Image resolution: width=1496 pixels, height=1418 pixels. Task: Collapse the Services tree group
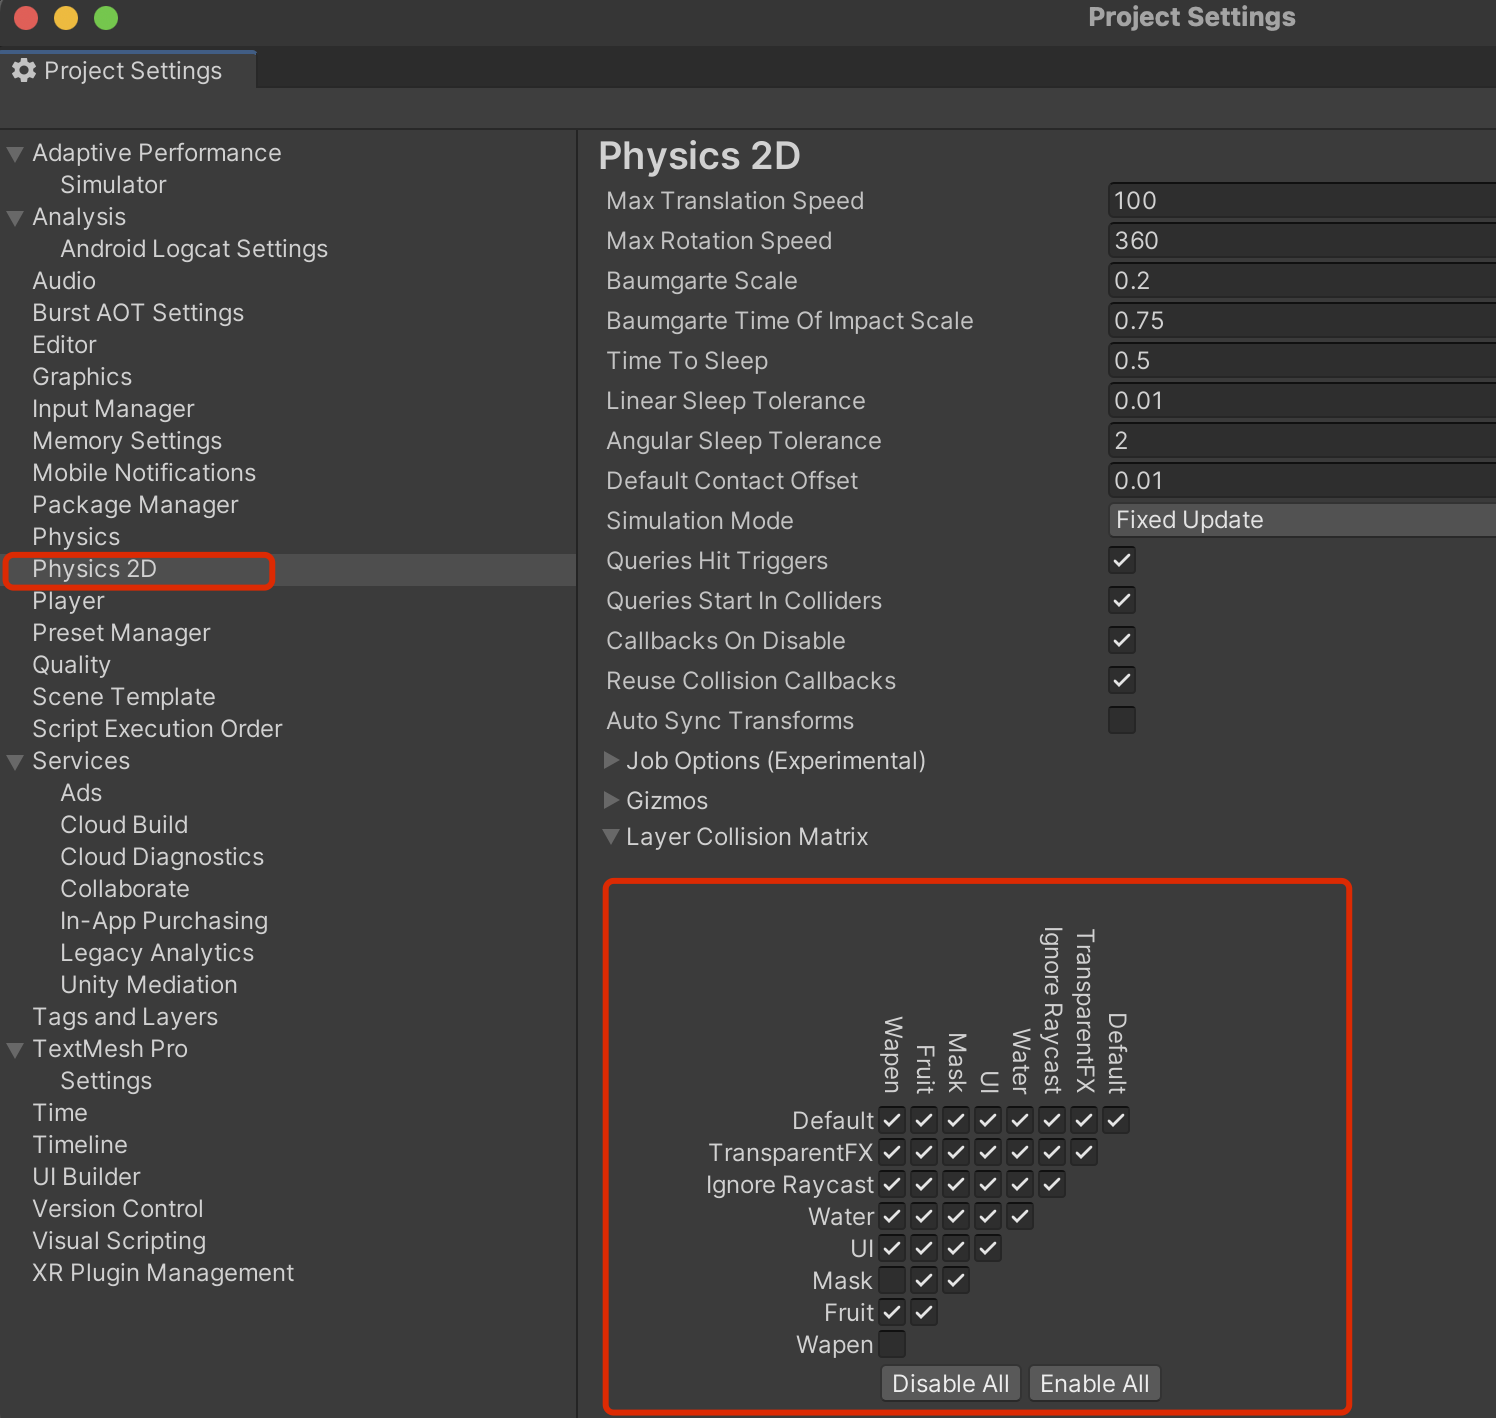[x=15, y=762]
